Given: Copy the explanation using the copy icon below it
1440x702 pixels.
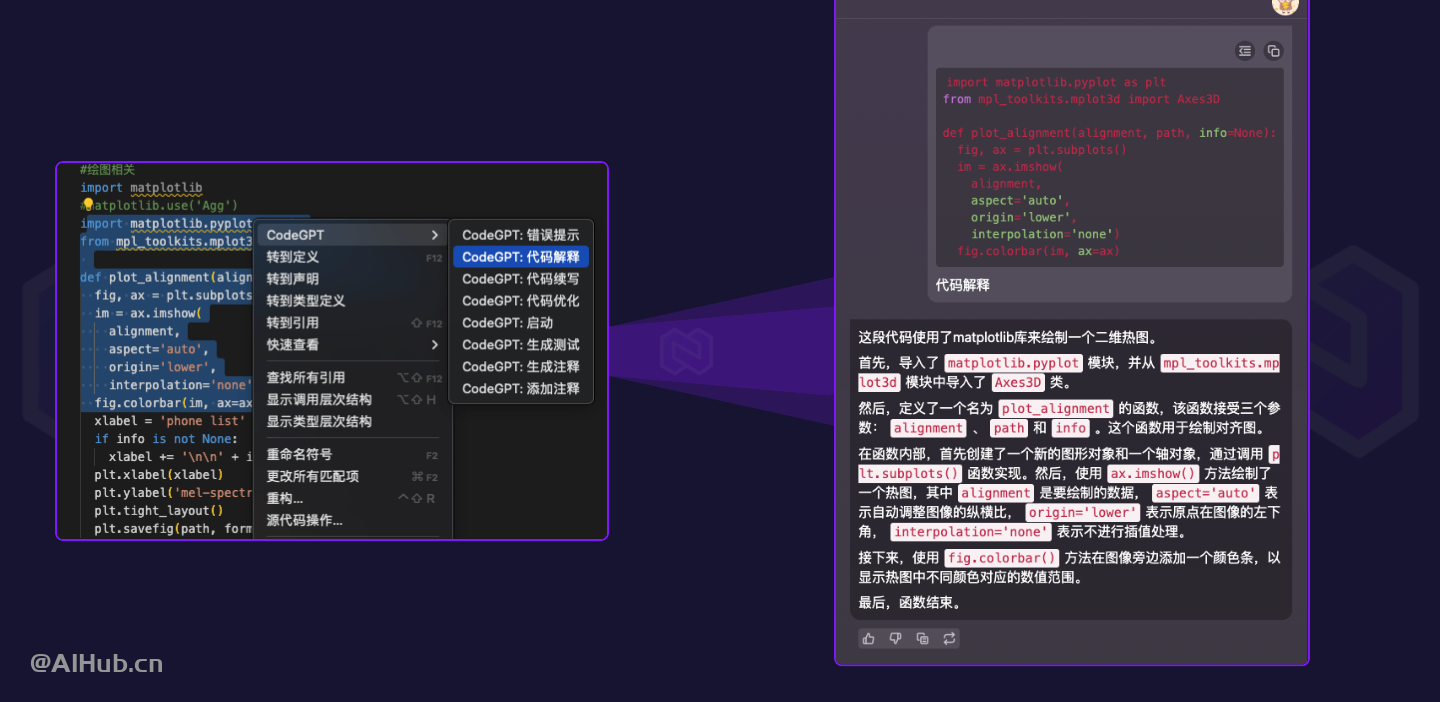Looking at the screenshot, I should (922, 638).
